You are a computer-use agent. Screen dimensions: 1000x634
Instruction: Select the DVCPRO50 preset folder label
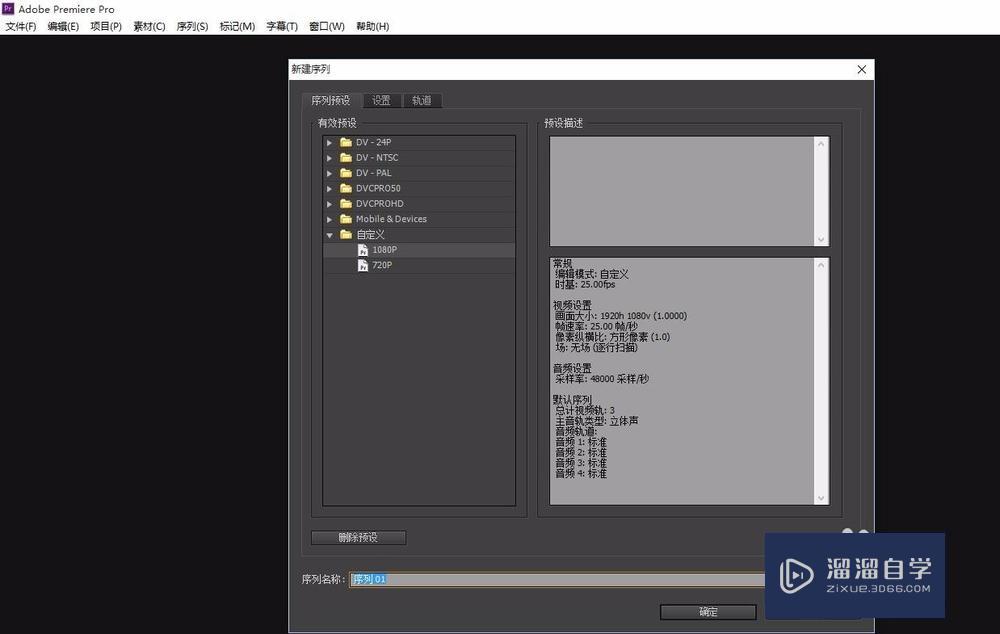[x=378, y=188]
